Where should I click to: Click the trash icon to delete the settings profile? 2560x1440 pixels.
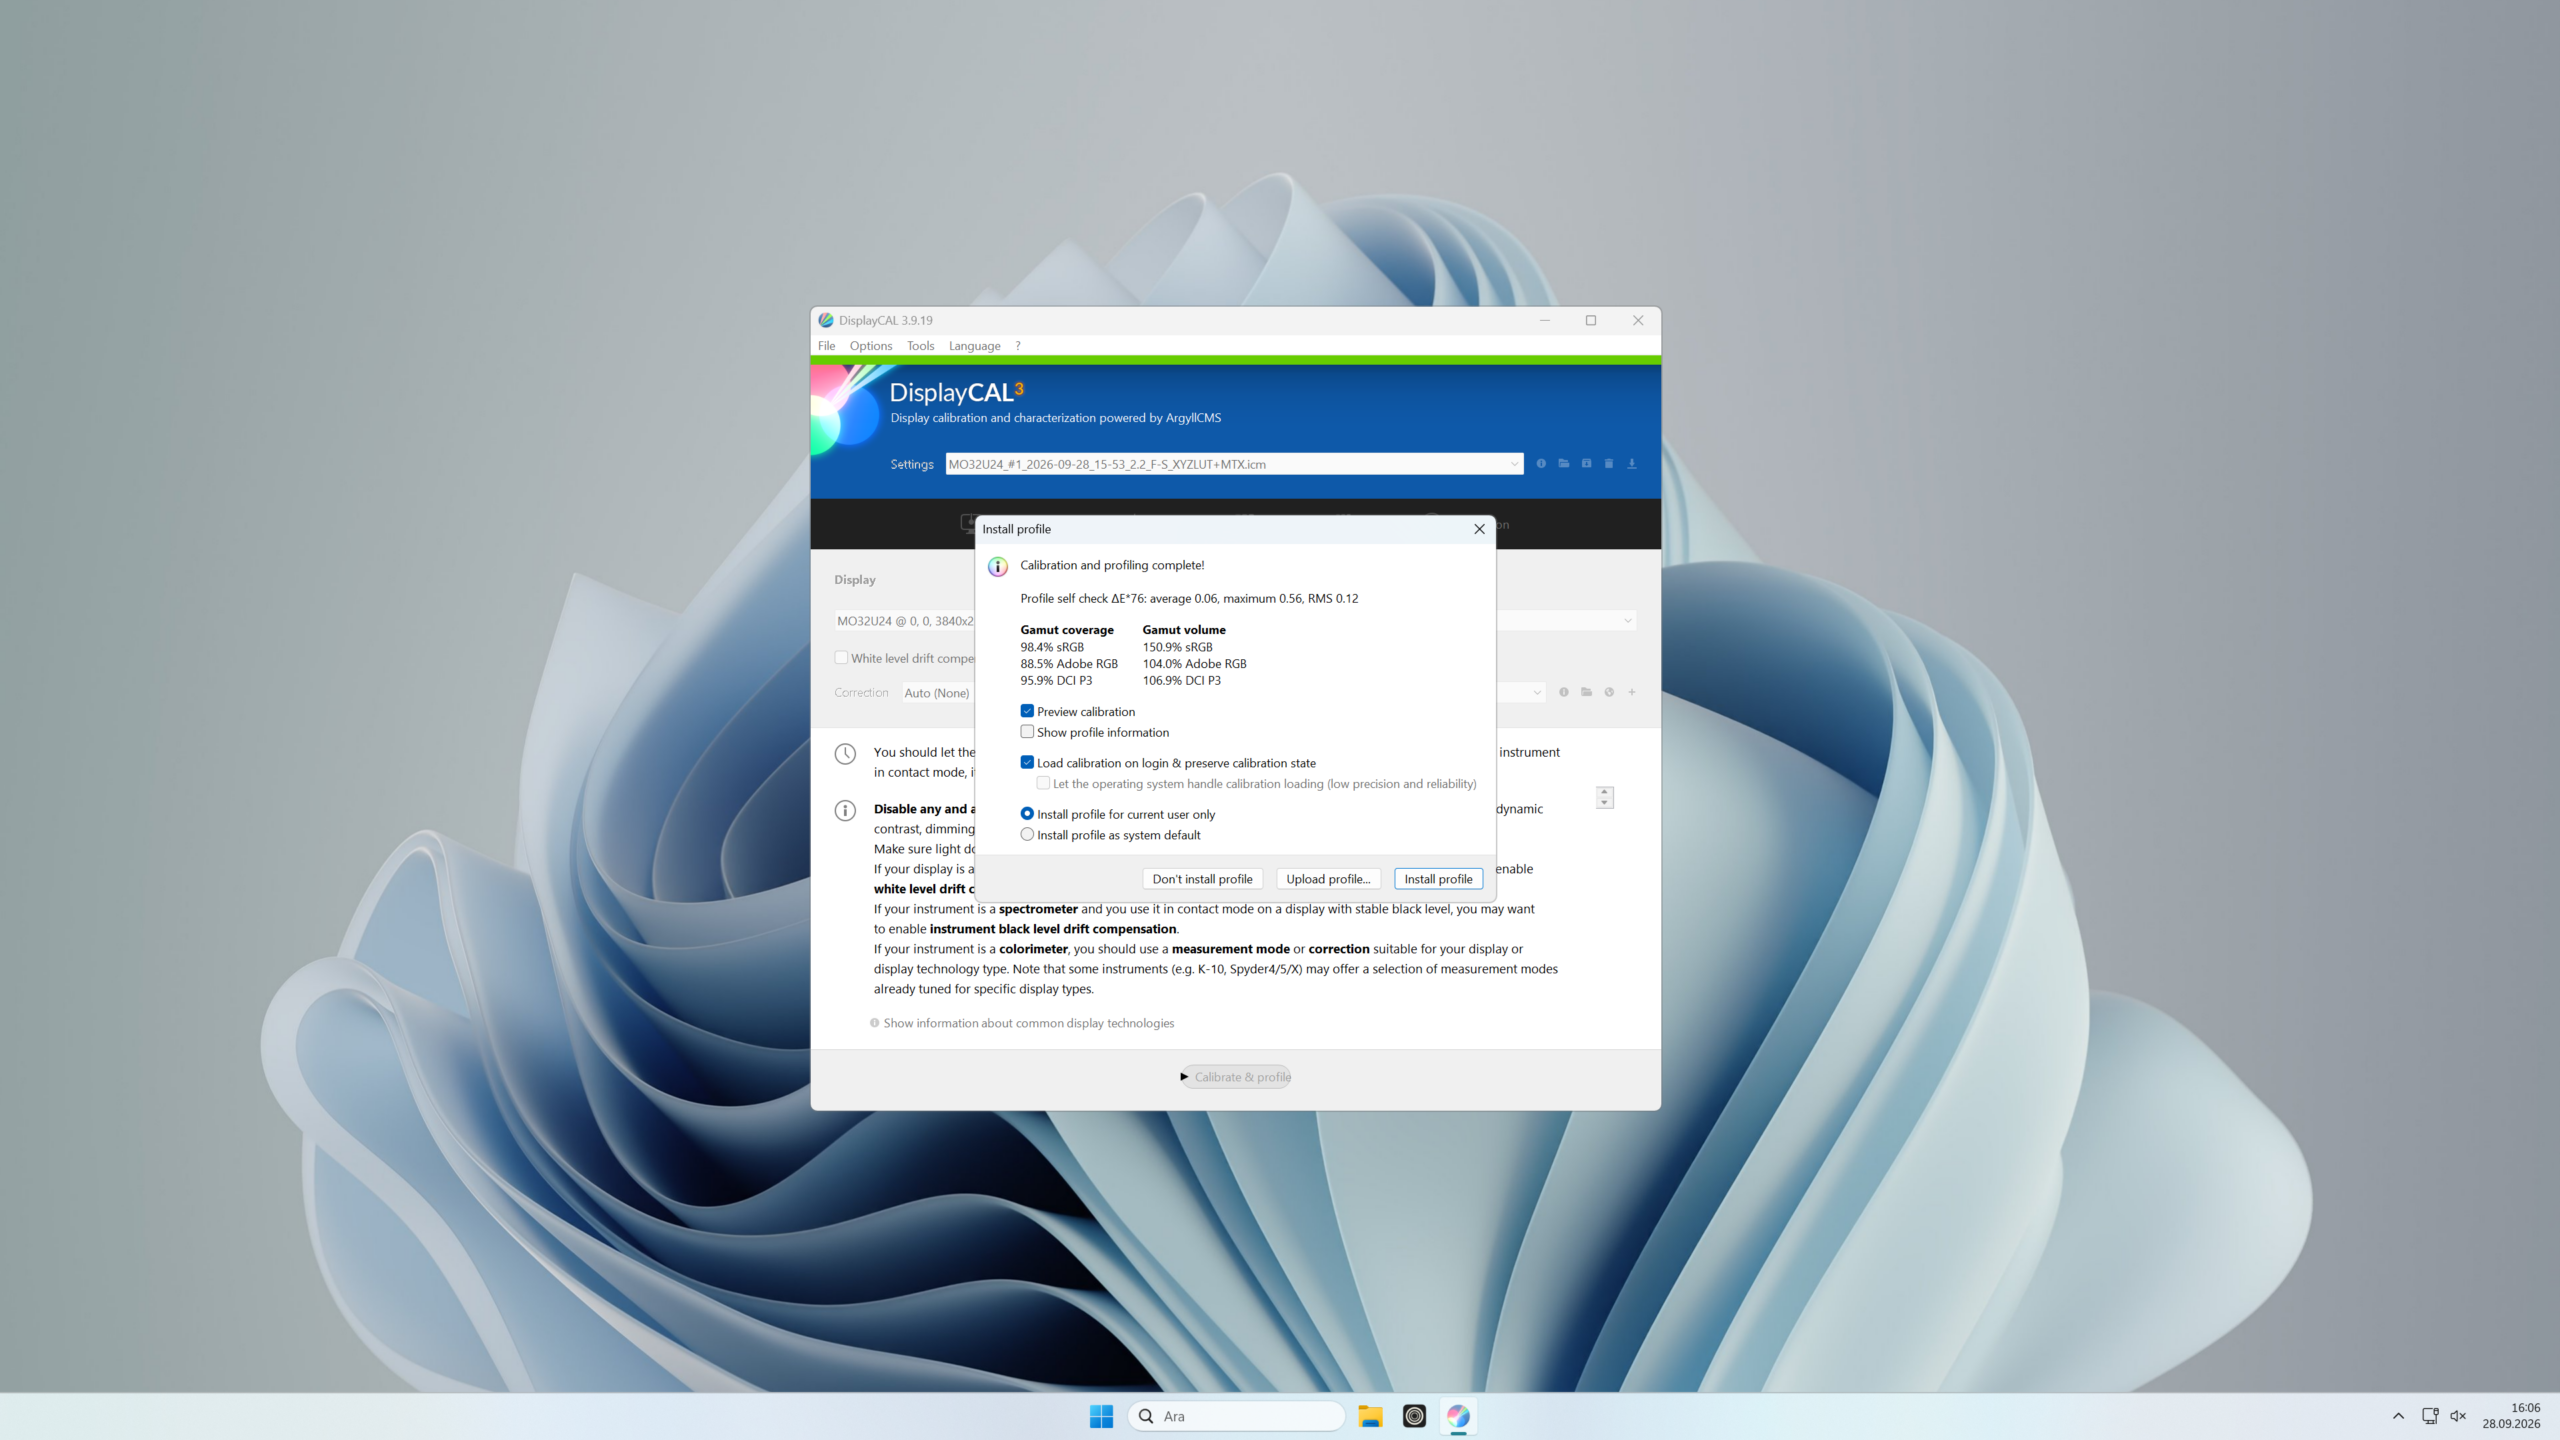(1609, 463)
